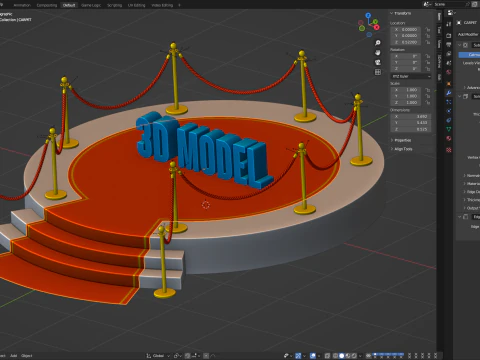Click the highlighted Catmull-Clark button

click(x=469, y=55)
